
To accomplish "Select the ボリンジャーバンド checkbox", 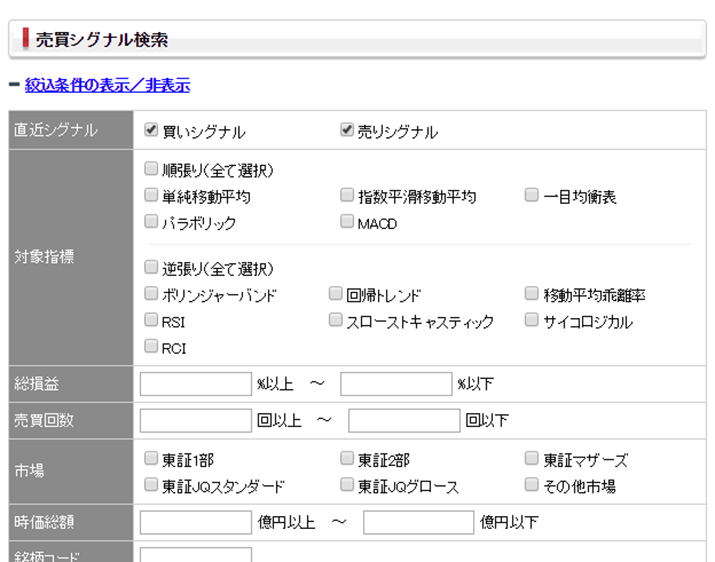I will coord(151,294).
